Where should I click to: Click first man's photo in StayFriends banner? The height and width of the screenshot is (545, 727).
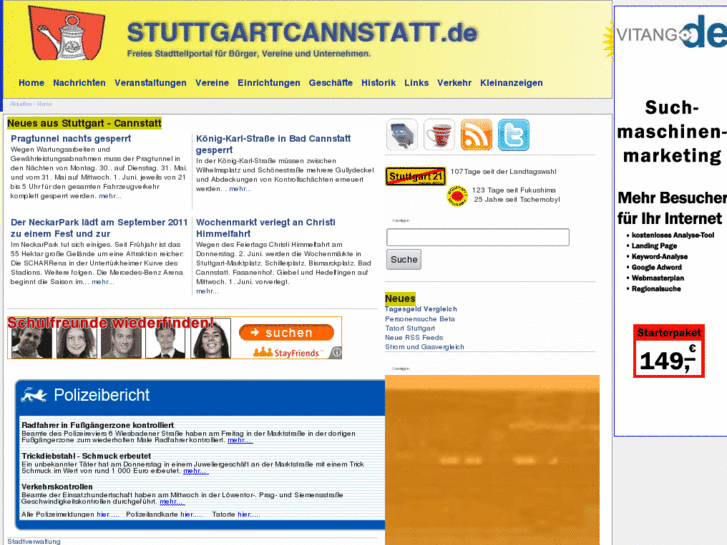pyautogui.click(x=32, y=340)
